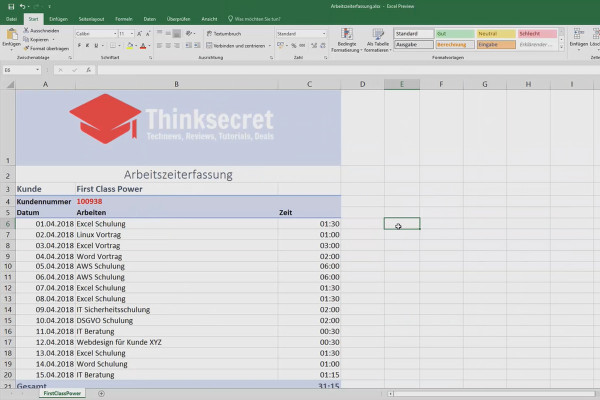Apply the Schlecht cell style
Screen dimensions: 600x400
[537, 34]
